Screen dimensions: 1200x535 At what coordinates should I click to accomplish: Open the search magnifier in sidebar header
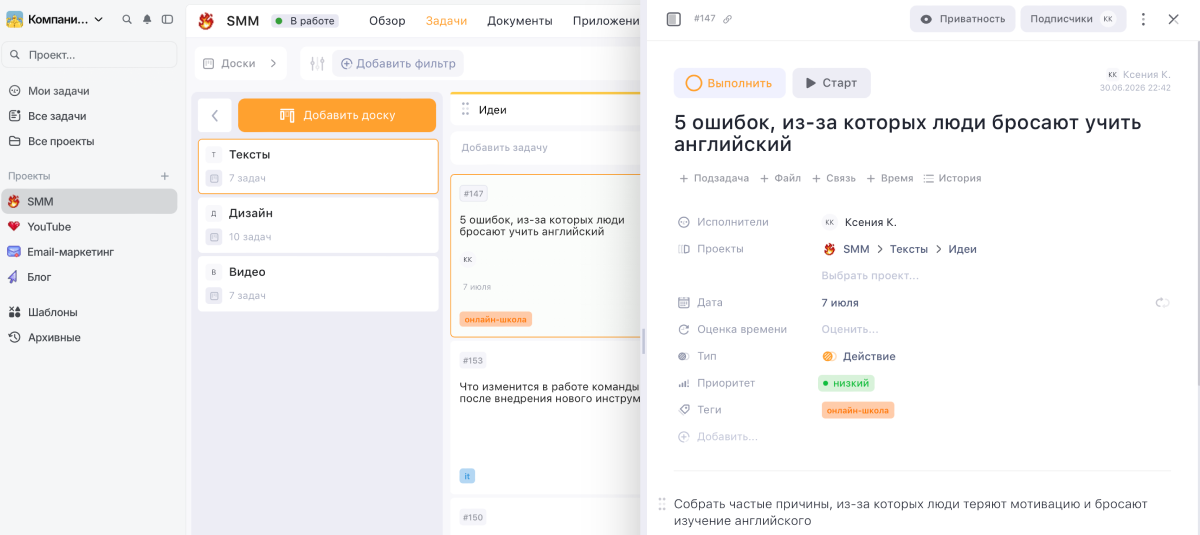coord(127,19)
